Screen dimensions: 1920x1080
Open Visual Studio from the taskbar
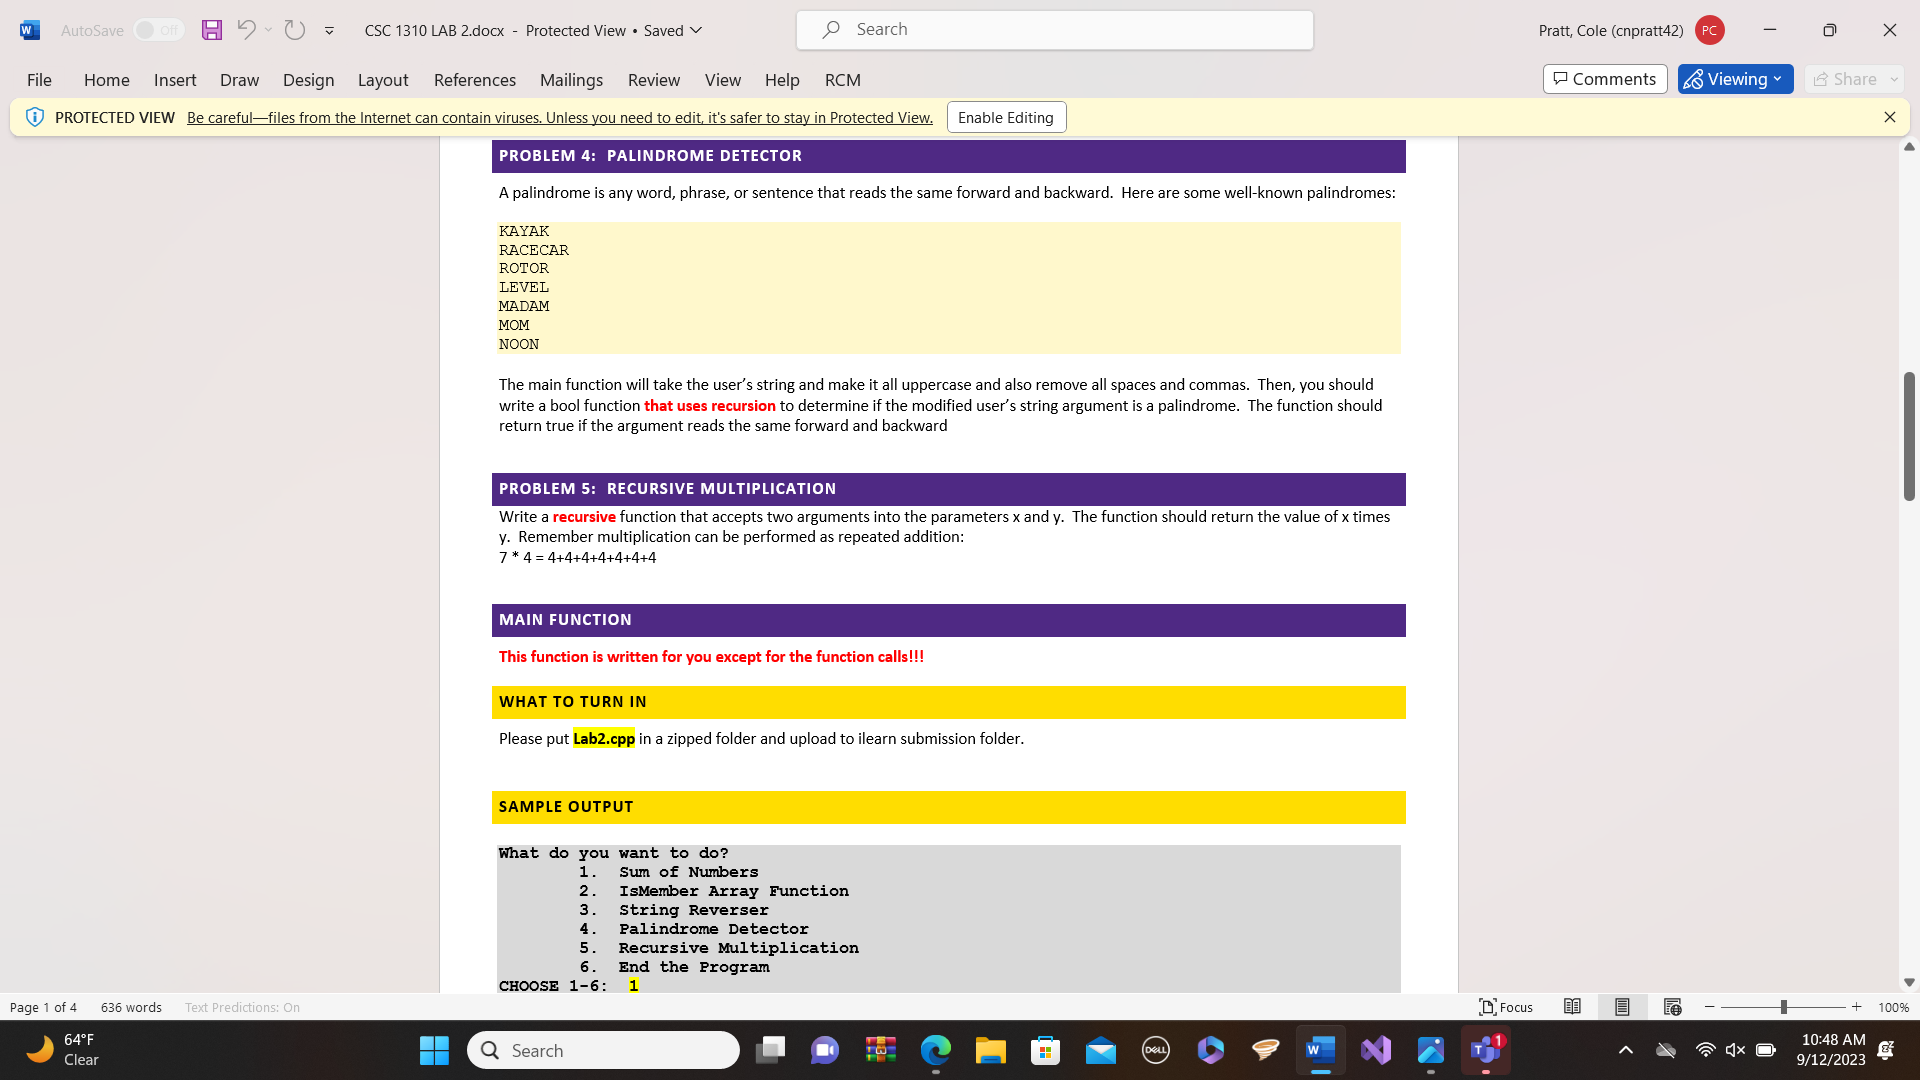point(1376,1050)
